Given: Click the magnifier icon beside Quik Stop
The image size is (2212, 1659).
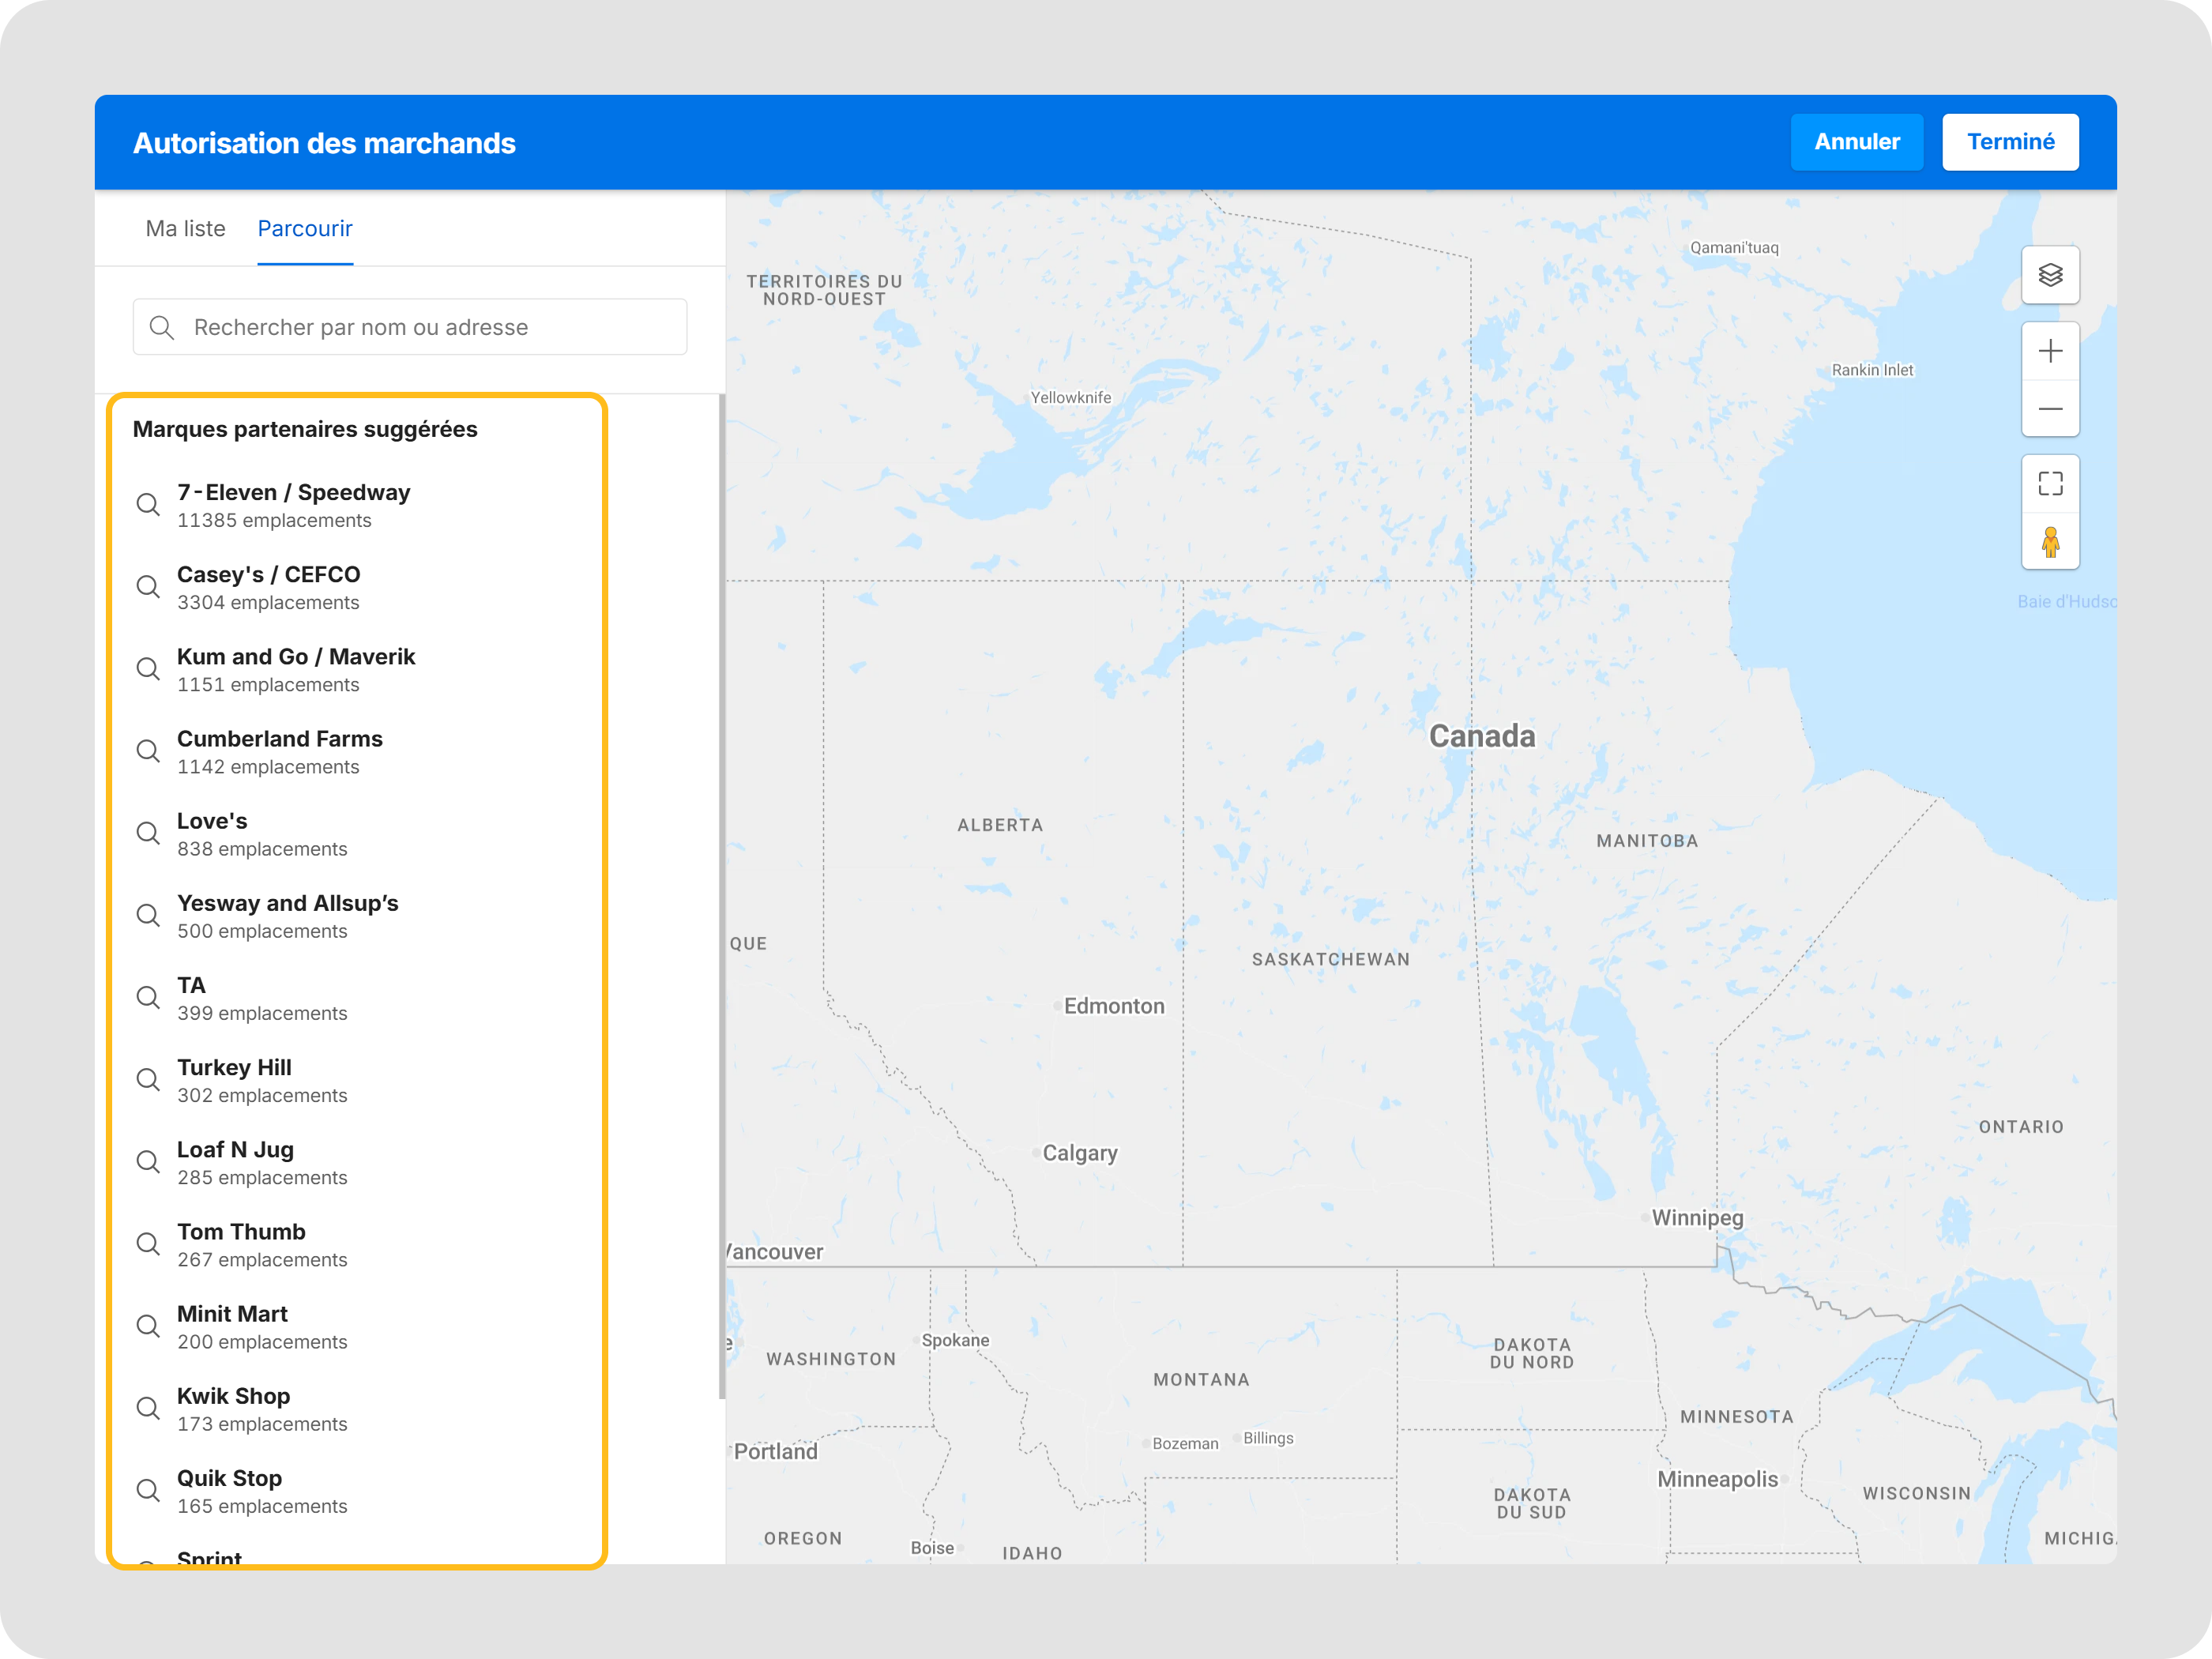Looking at the screenshot, I should (x=148, y=1490).
